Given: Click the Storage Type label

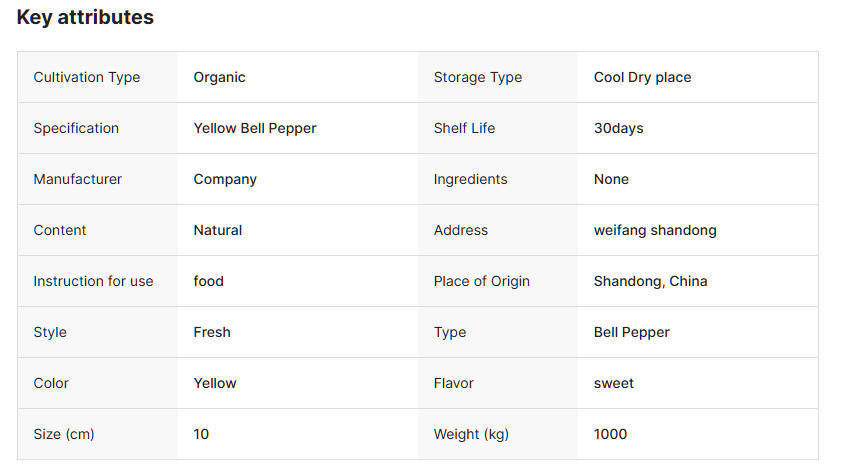Looking at the screenshot, I should (478, 77).
